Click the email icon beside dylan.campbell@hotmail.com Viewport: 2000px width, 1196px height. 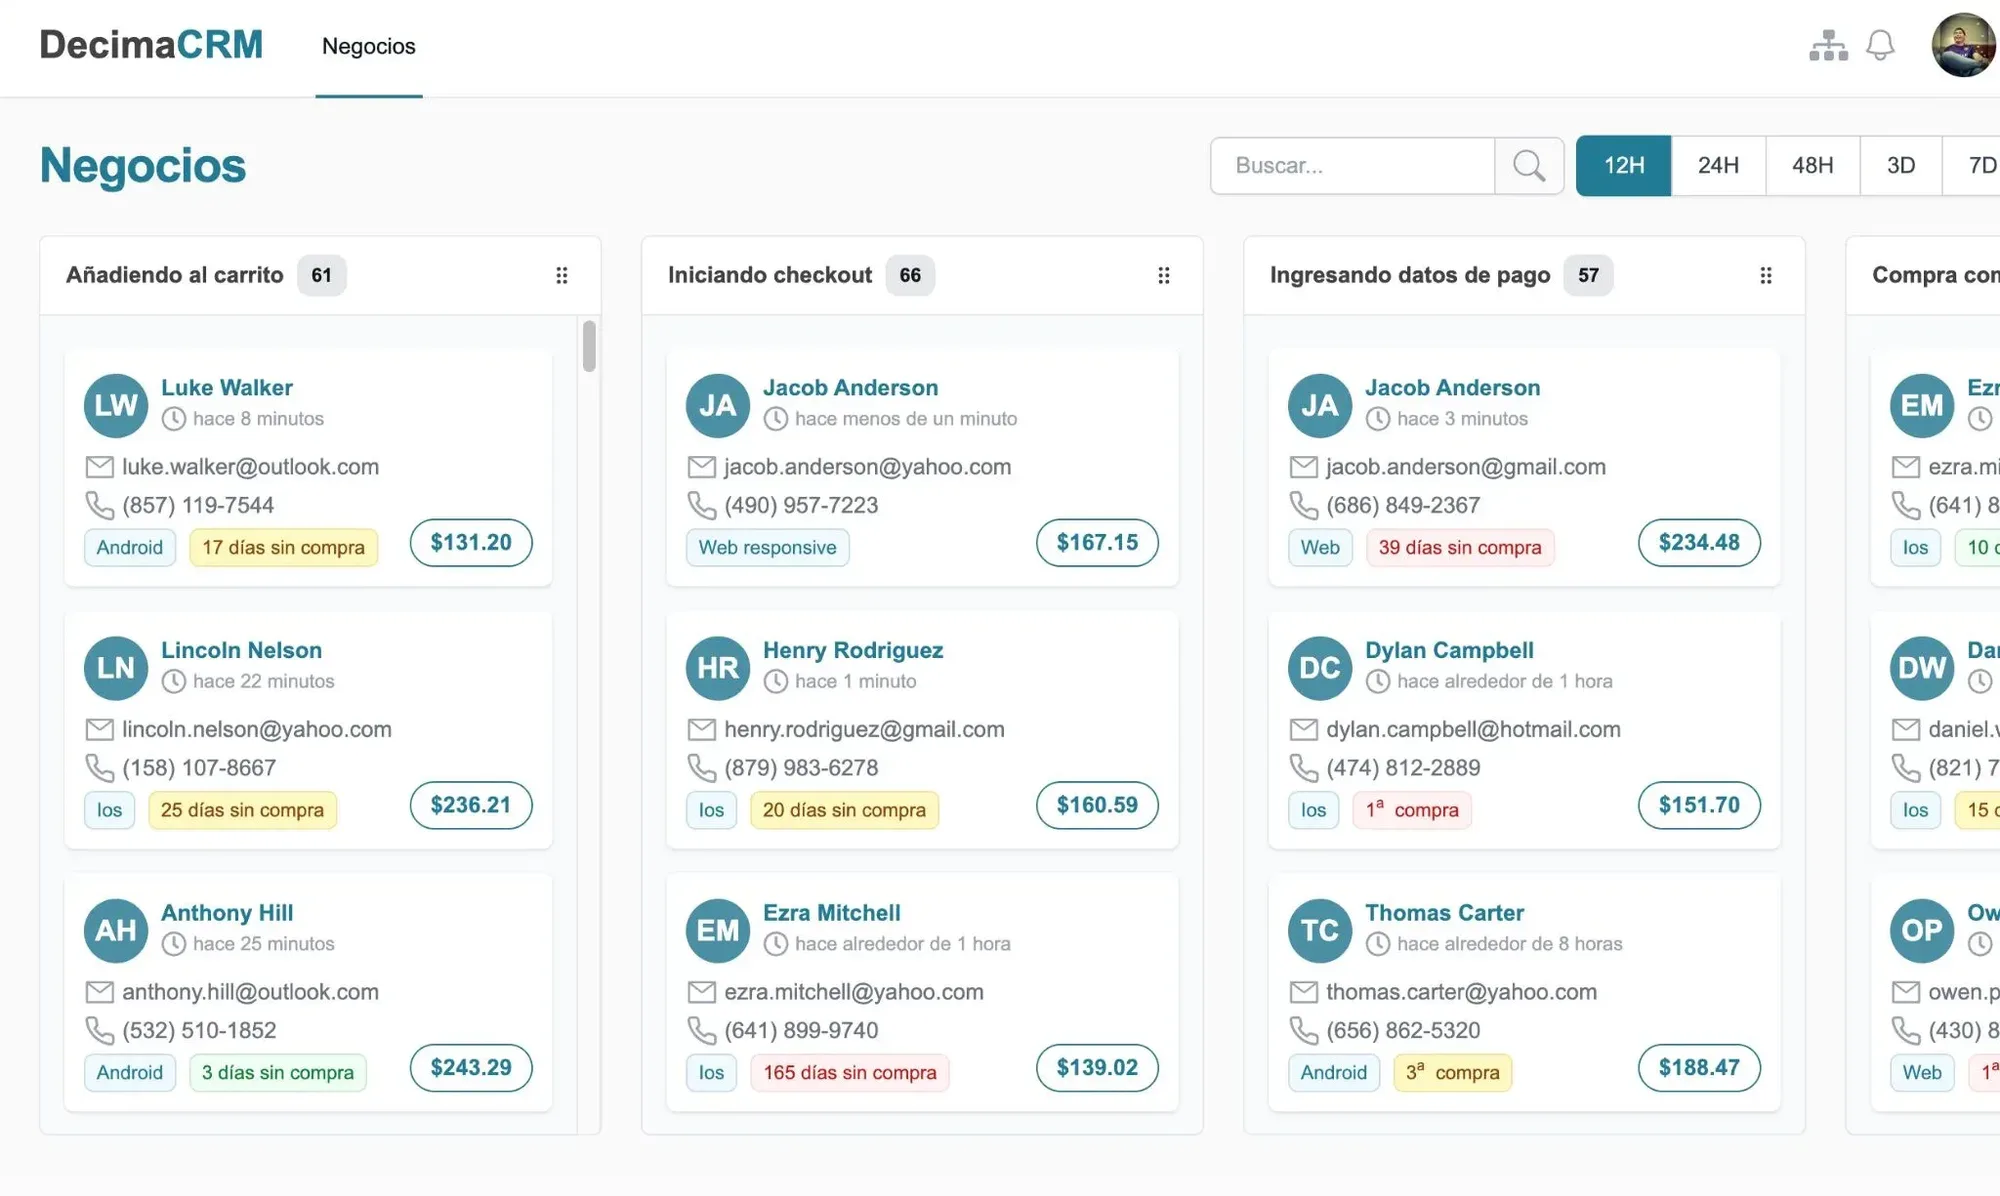1303,729
